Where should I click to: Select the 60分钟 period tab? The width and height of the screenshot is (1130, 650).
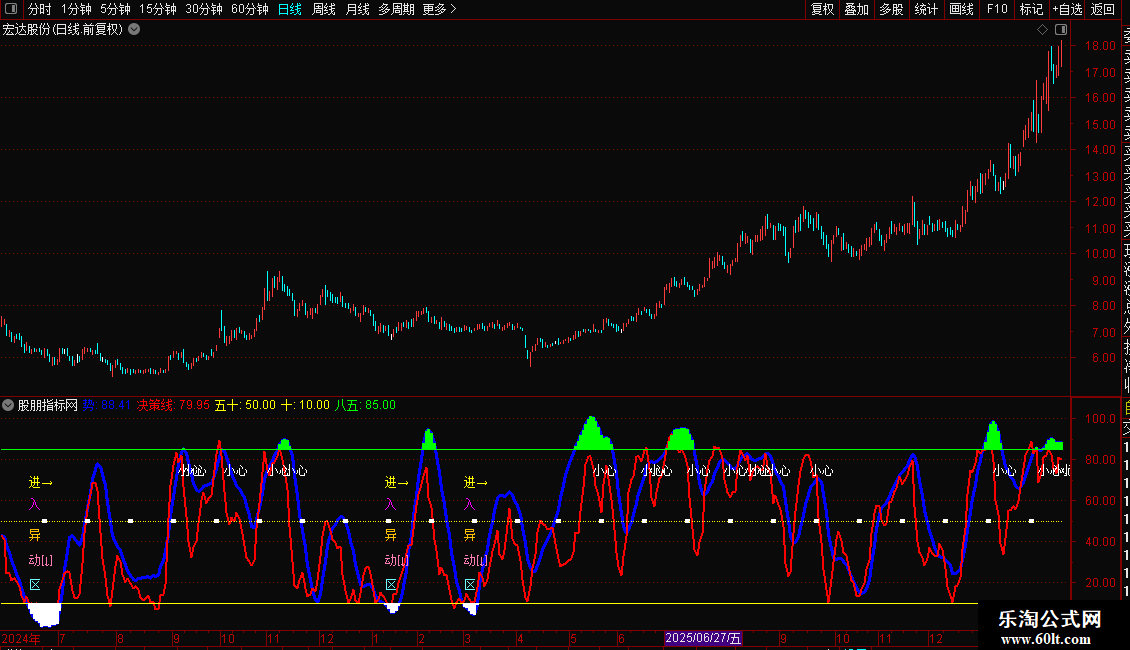tap(249, 9)
